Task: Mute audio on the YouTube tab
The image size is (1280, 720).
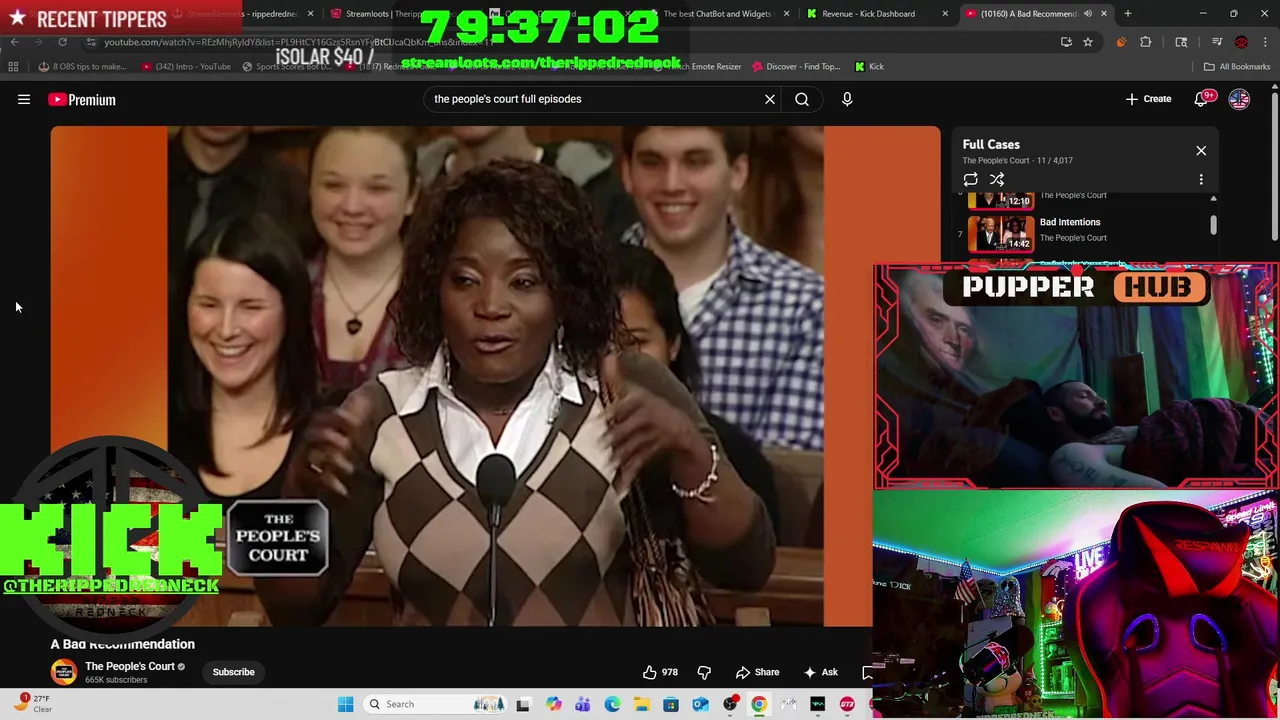Action: pyautogui.click(x=1088, y=14)
